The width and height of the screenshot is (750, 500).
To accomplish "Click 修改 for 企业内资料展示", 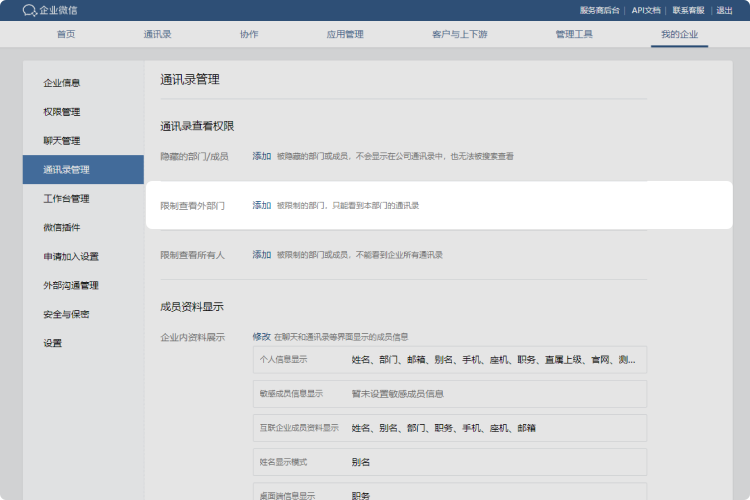I will pos(262,337).
